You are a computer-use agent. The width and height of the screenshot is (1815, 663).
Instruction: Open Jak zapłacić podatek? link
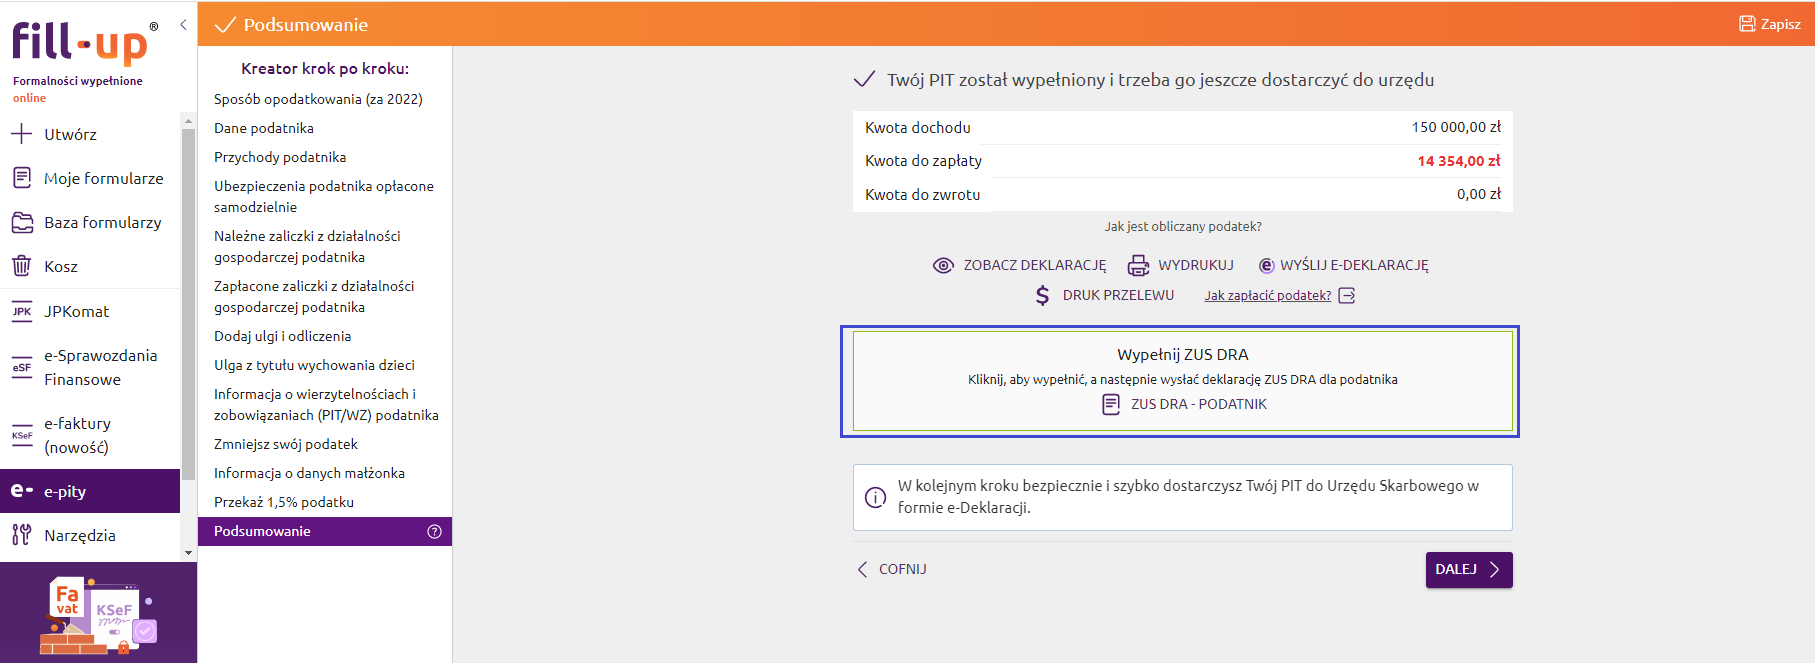[x=1267, y=295]
